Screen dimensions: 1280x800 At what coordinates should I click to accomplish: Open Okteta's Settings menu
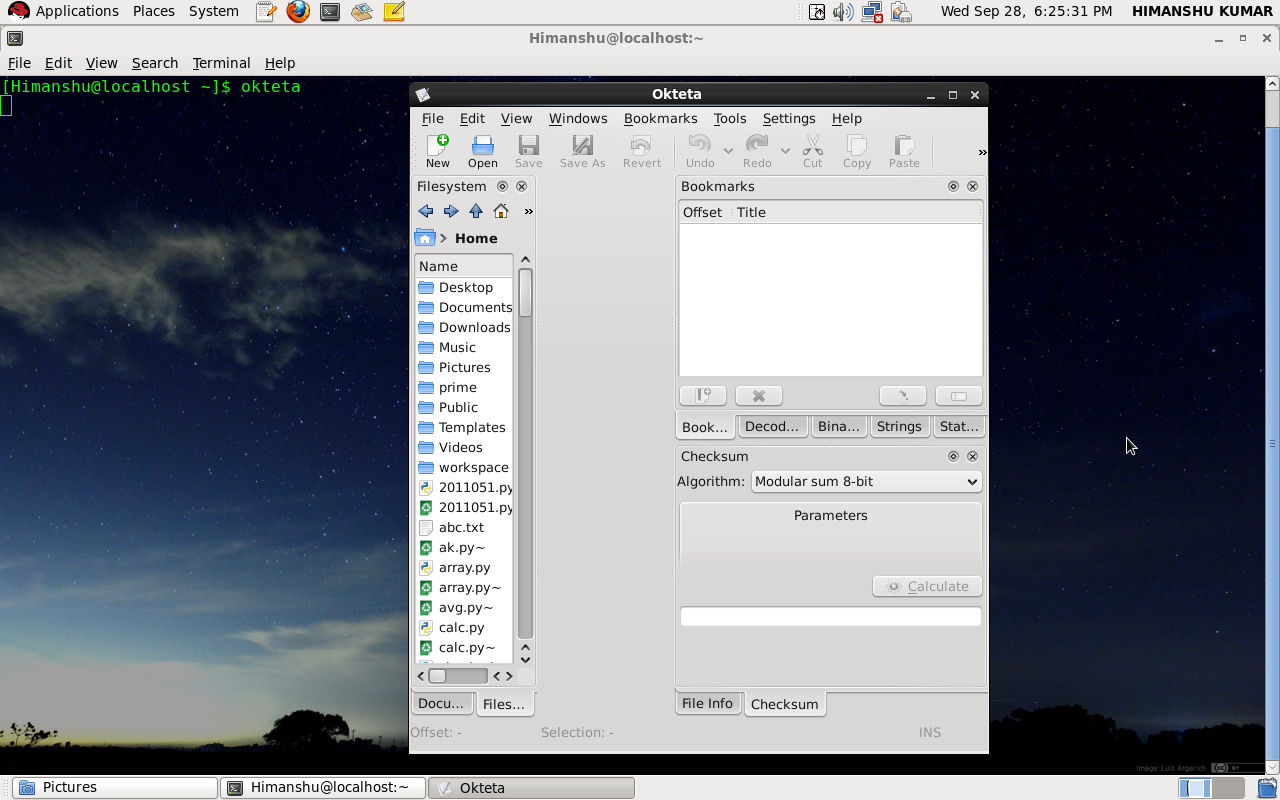[x=789, y=118]
